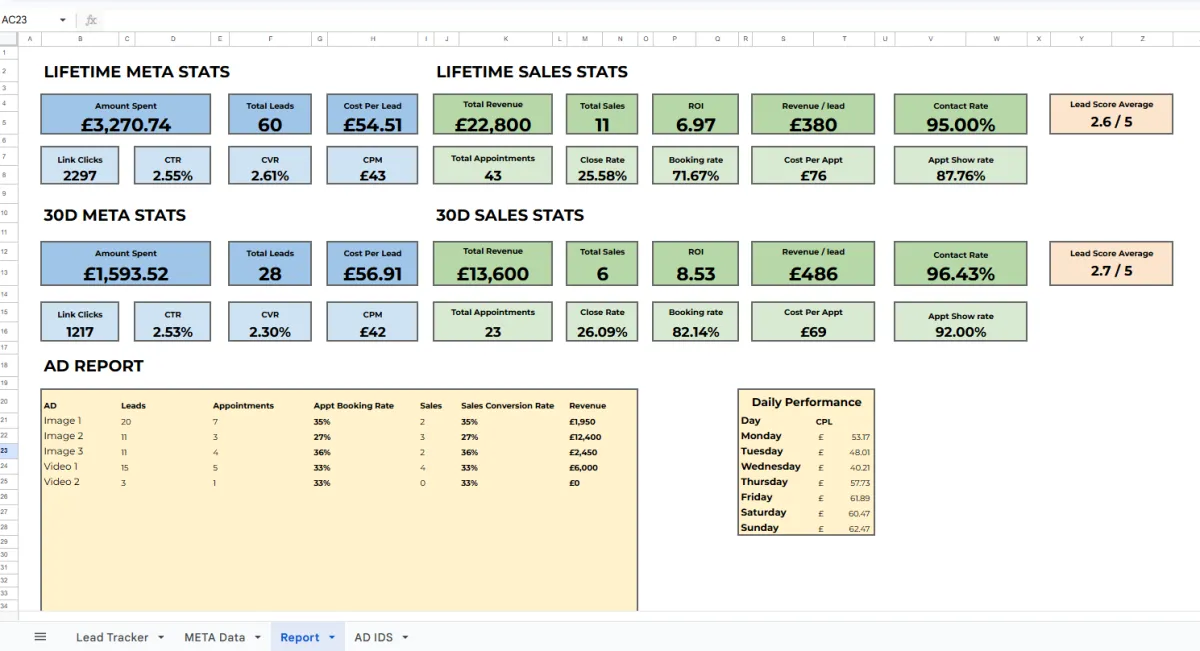1200x651 pixels.
Task: Open the Lead Tracker tab dropdown arrow
Action: pyautogui.click(x=161, y=638)
